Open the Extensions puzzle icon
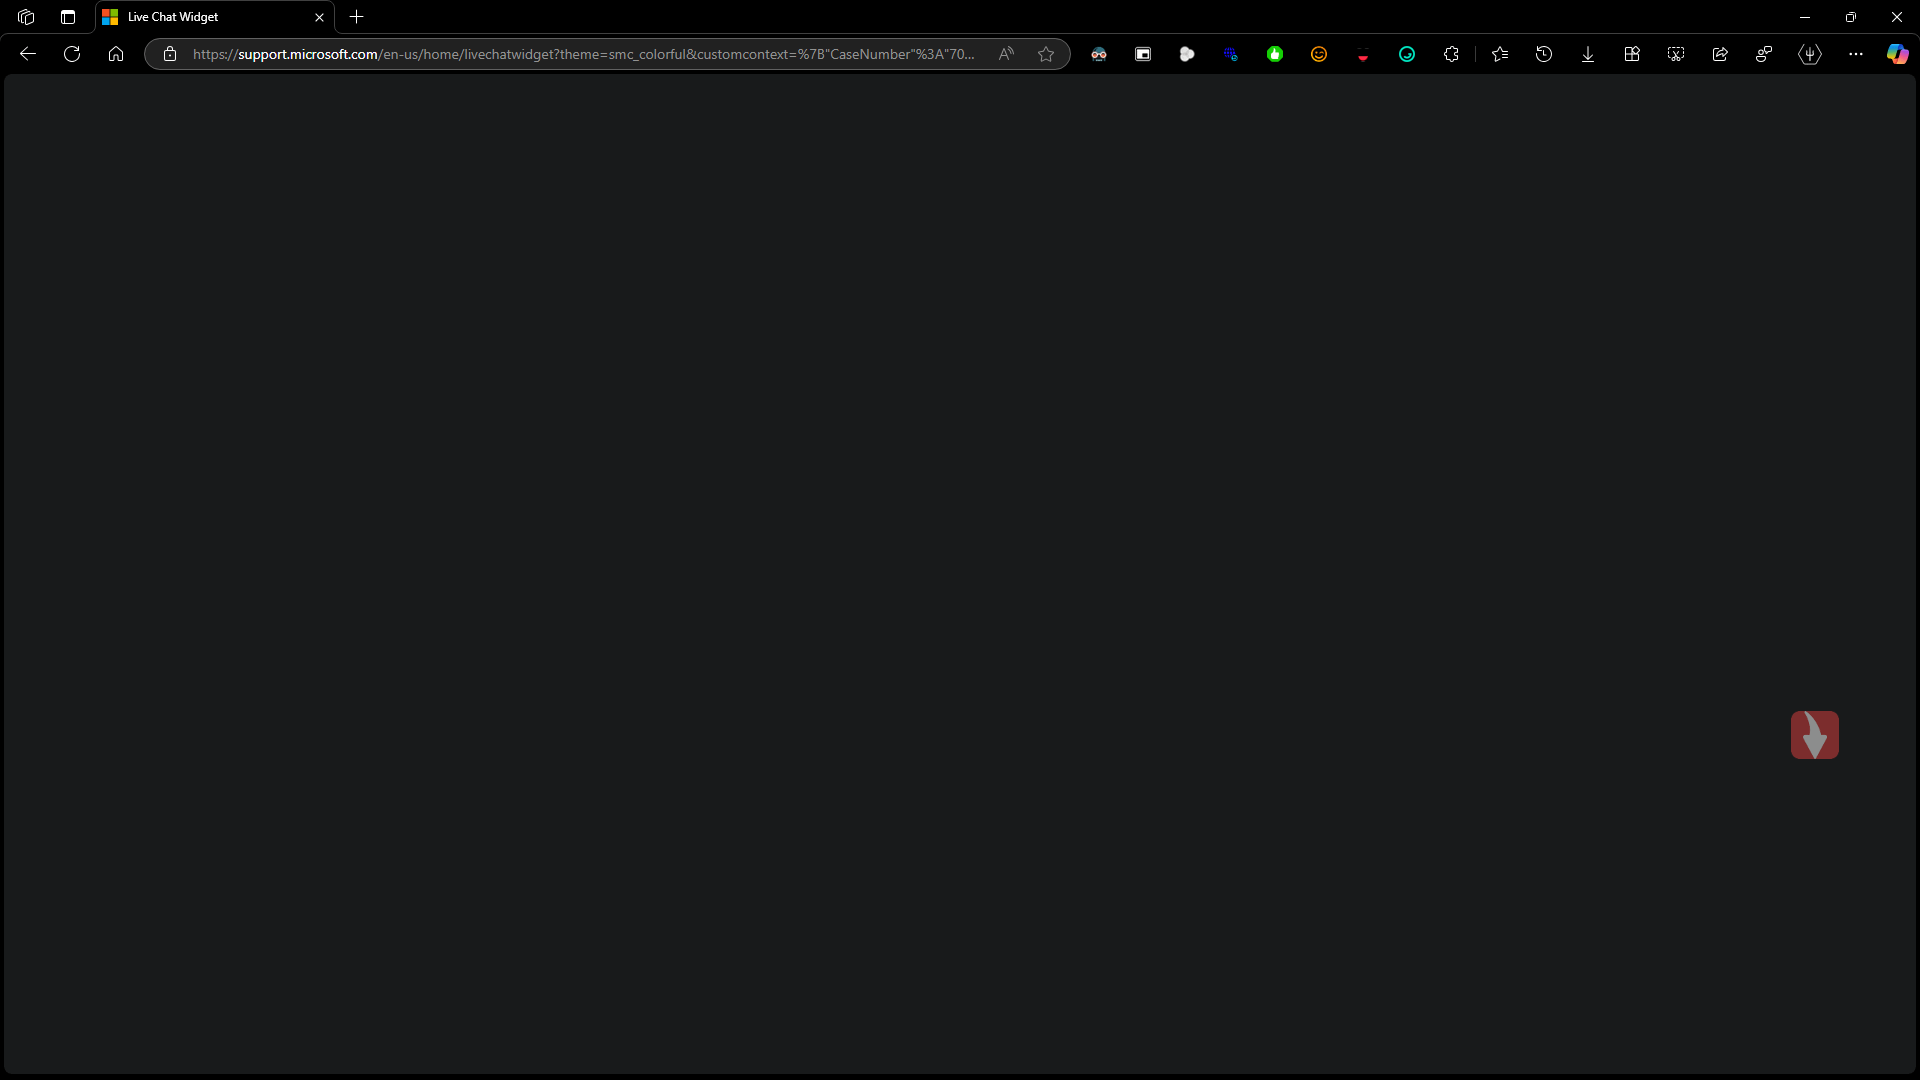Image resolution: width=1920 pixels, height=1080 pixels. tap(1451, 54)
